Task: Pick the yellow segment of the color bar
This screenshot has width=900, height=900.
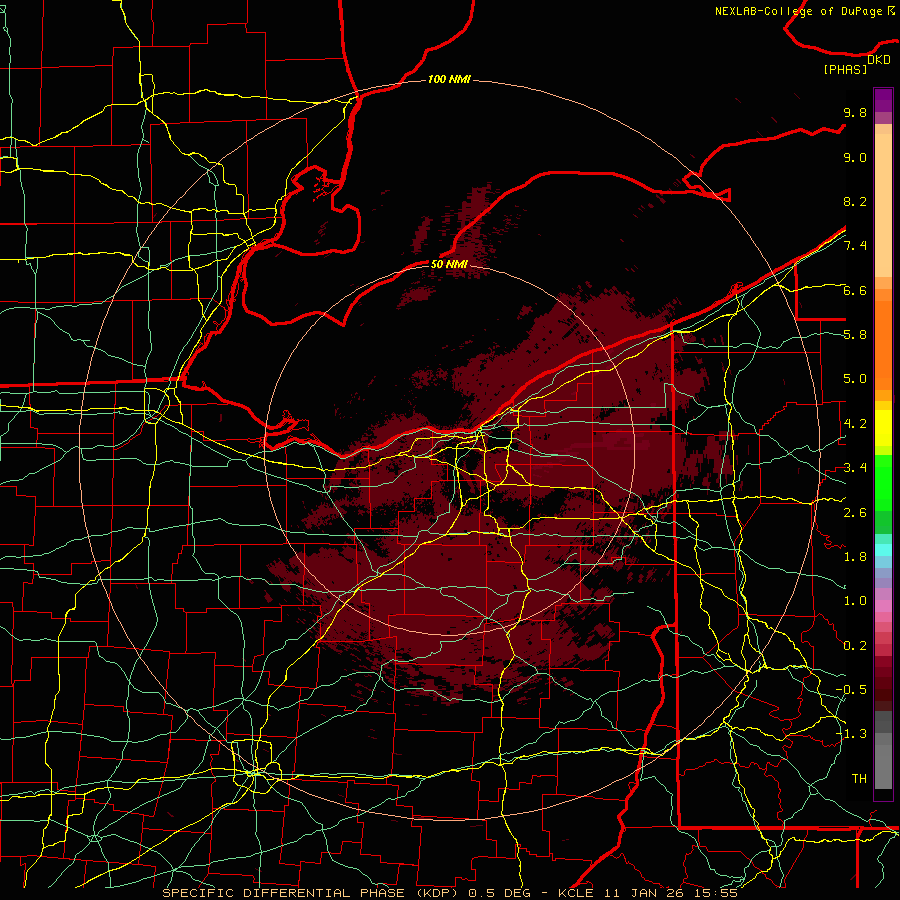Action: [883, 428]
